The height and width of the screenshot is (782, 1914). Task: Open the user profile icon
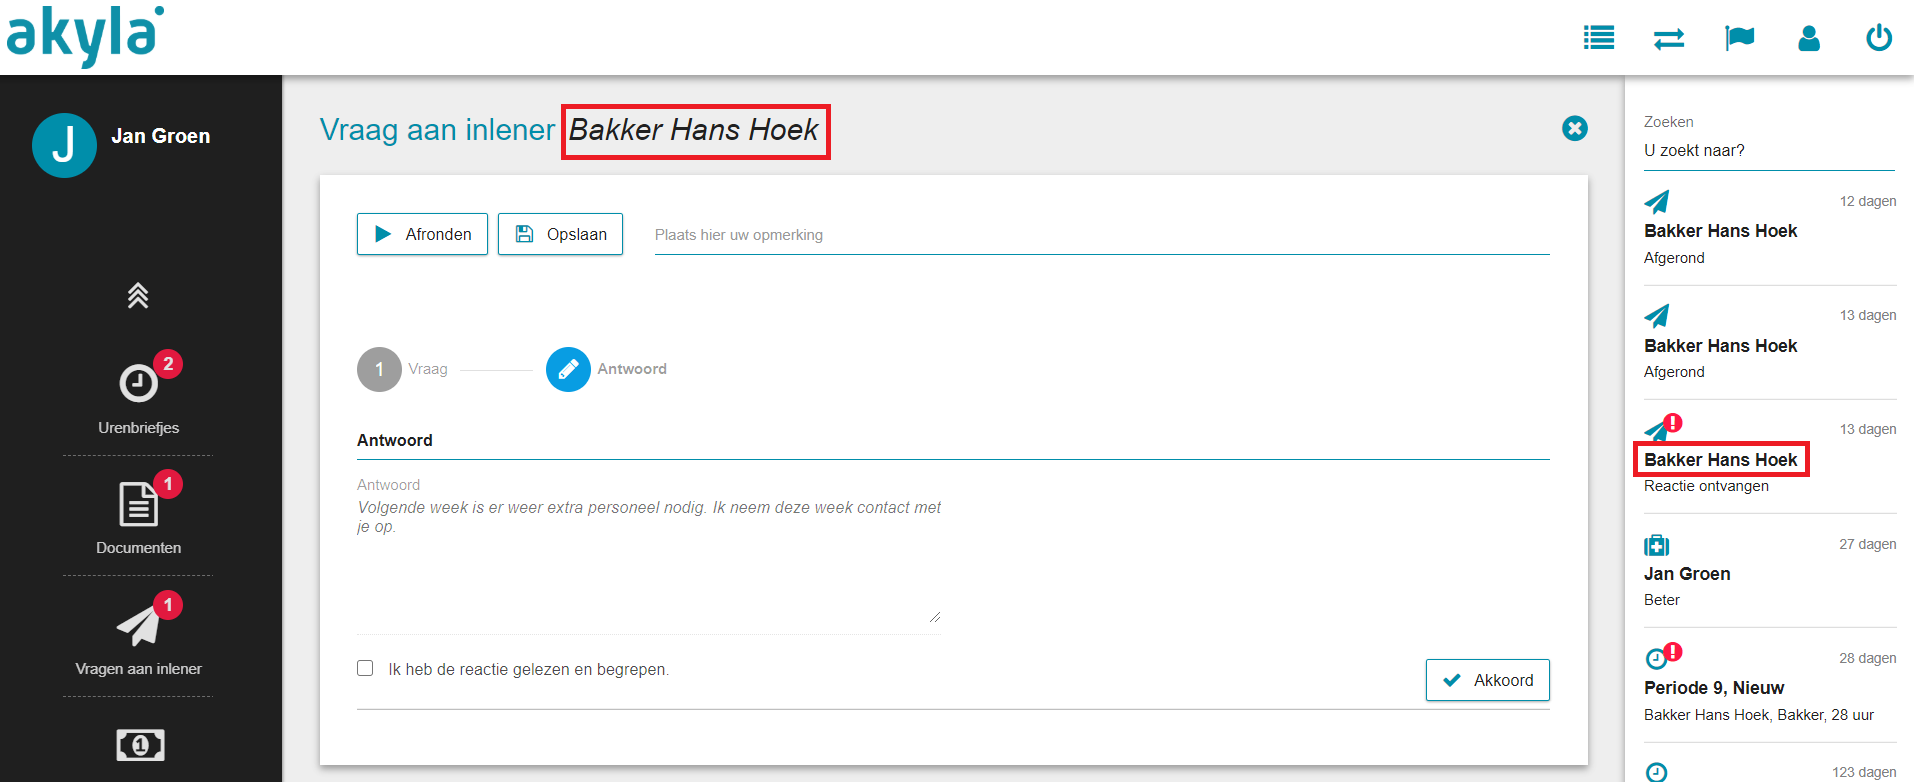tap(1809, 38)
